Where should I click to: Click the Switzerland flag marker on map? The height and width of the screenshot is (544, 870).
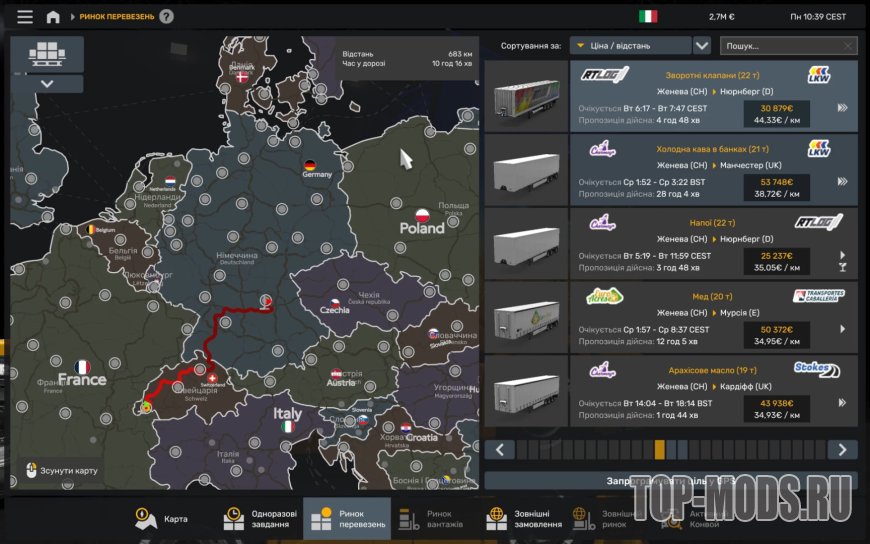211,379
